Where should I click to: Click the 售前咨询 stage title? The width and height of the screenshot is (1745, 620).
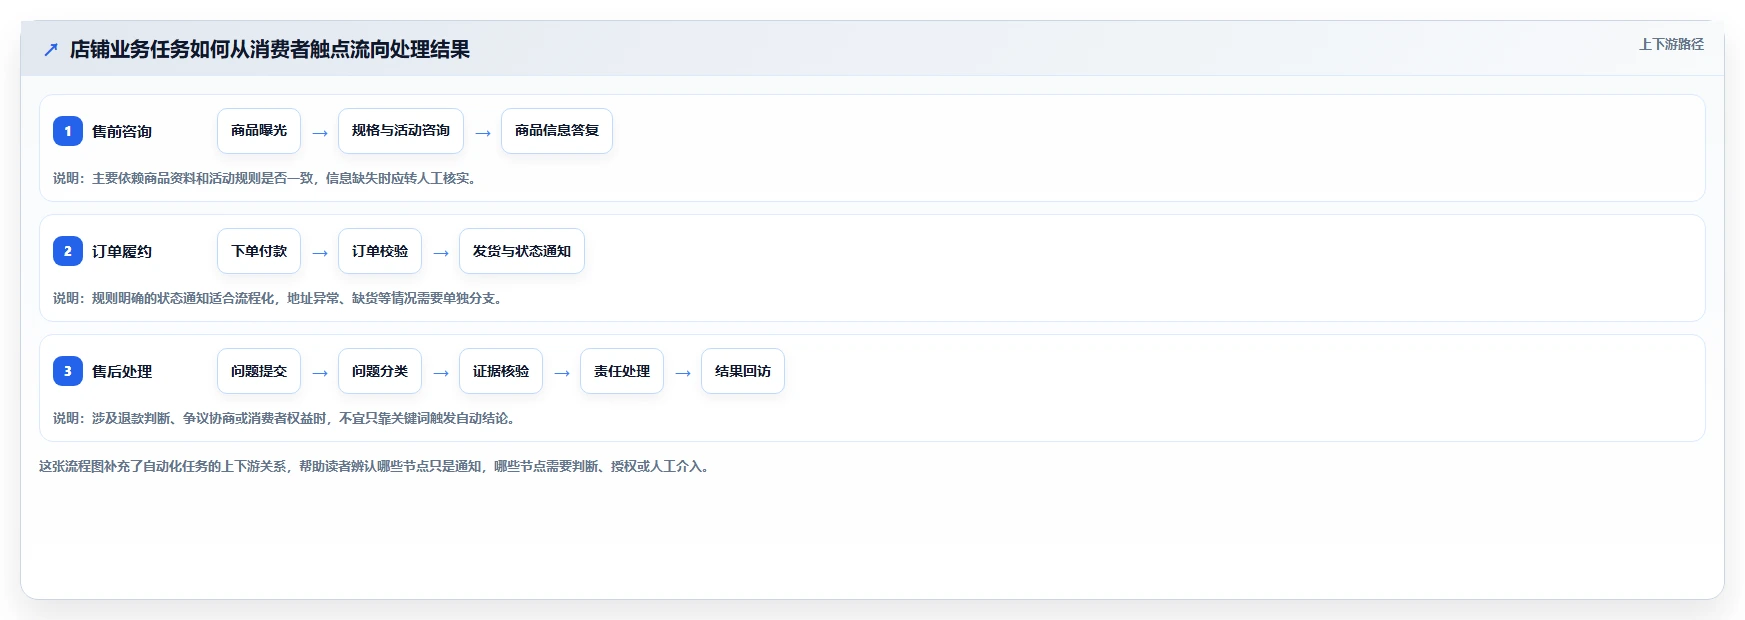(x=122, y=131)
